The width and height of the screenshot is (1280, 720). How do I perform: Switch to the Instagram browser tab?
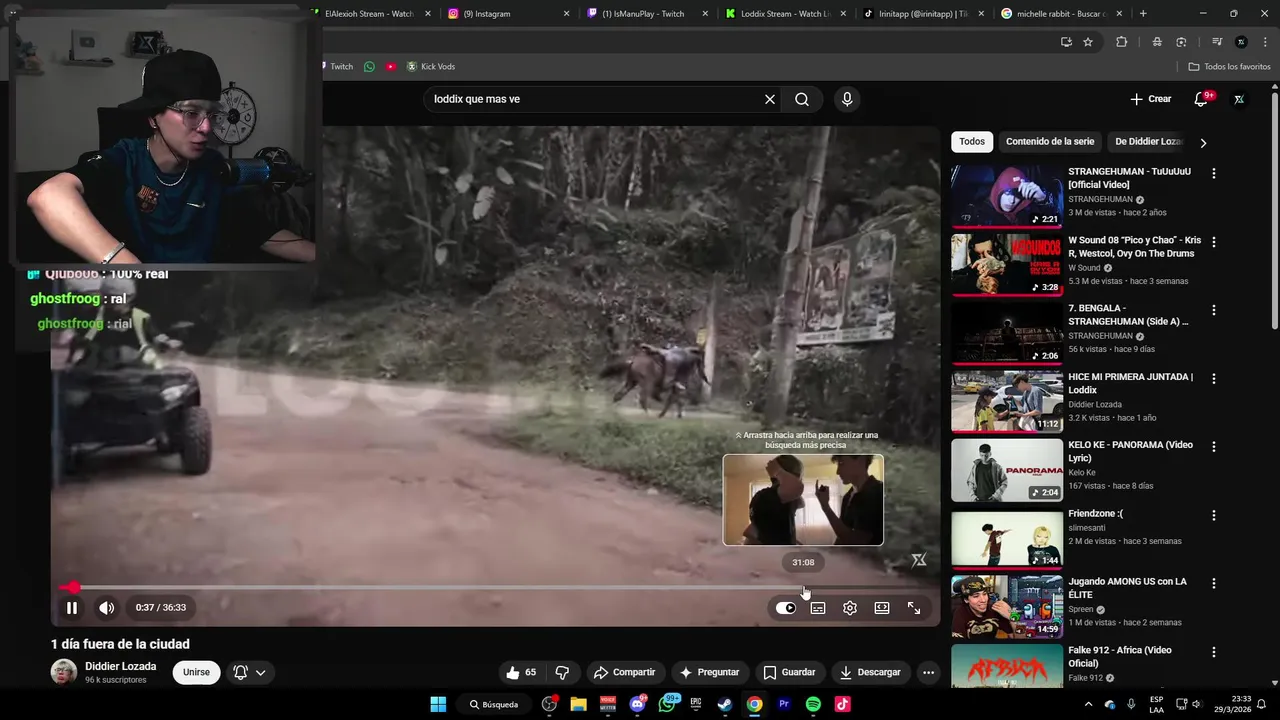[x=508, y=14]
